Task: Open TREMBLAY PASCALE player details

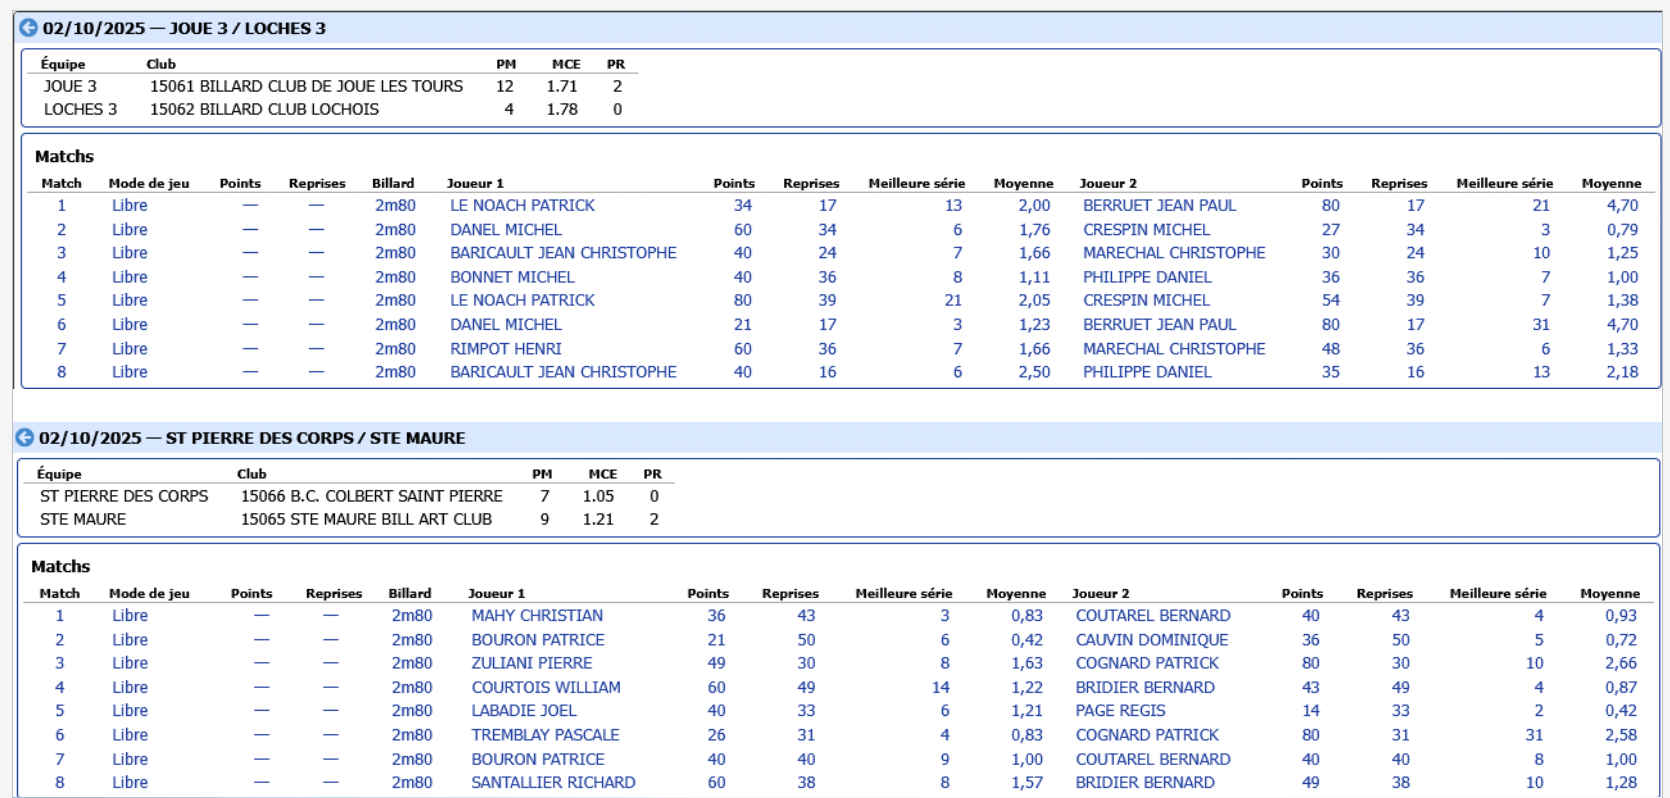Action: 545,735
